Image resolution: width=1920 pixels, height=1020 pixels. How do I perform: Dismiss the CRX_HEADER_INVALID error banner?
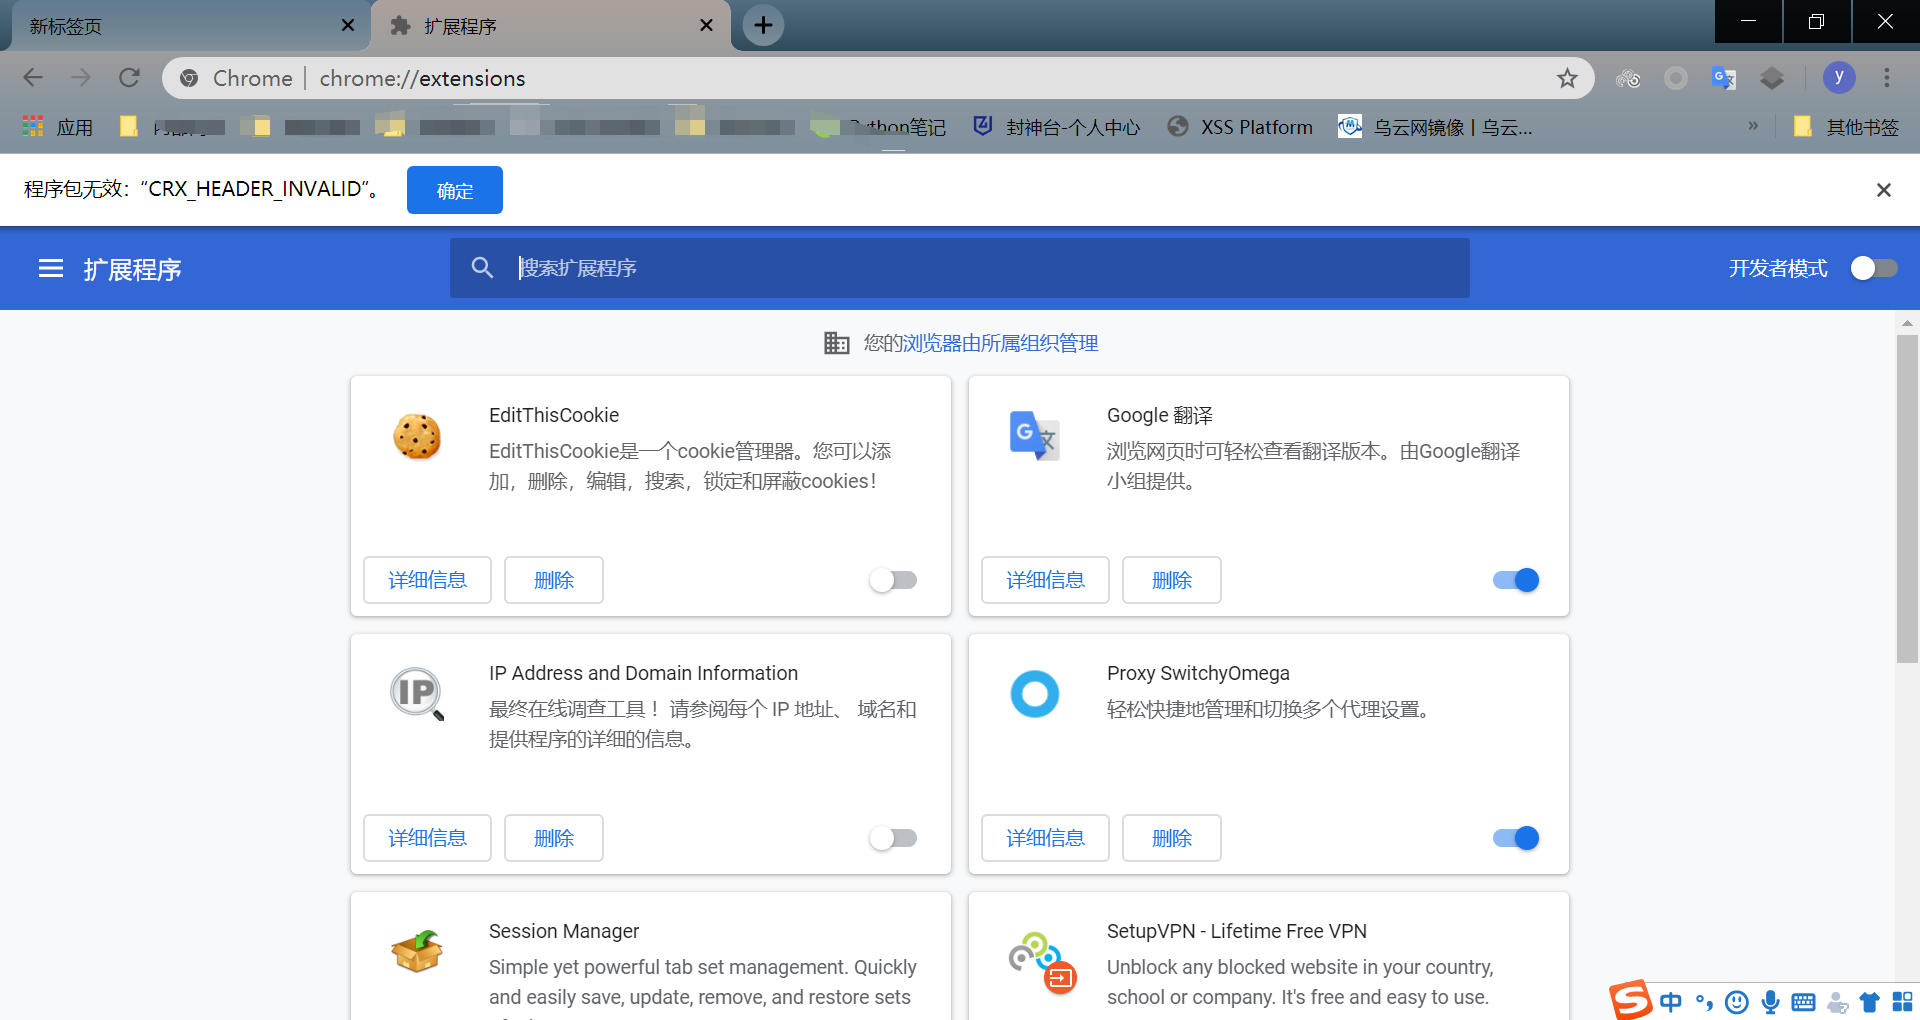click(1883, 190)
